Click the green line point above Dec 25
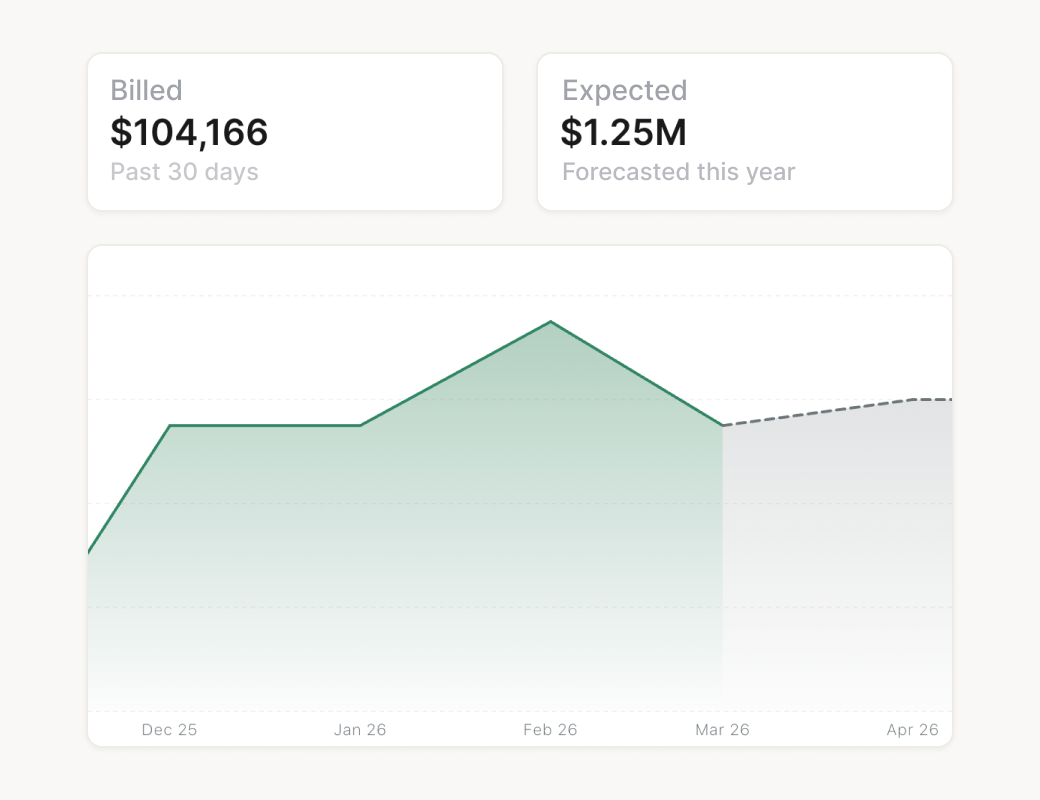The height and width of the screenshot is (800, 1040). pyautogui.click(x=170, y=426)
